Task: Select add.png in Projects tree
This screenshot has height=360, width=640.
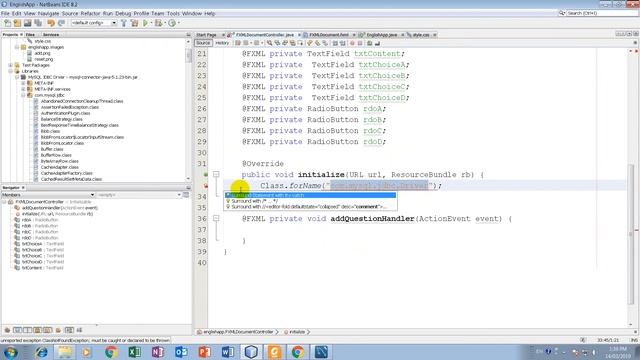Action: pyautogui.click(x=42, y=53)
